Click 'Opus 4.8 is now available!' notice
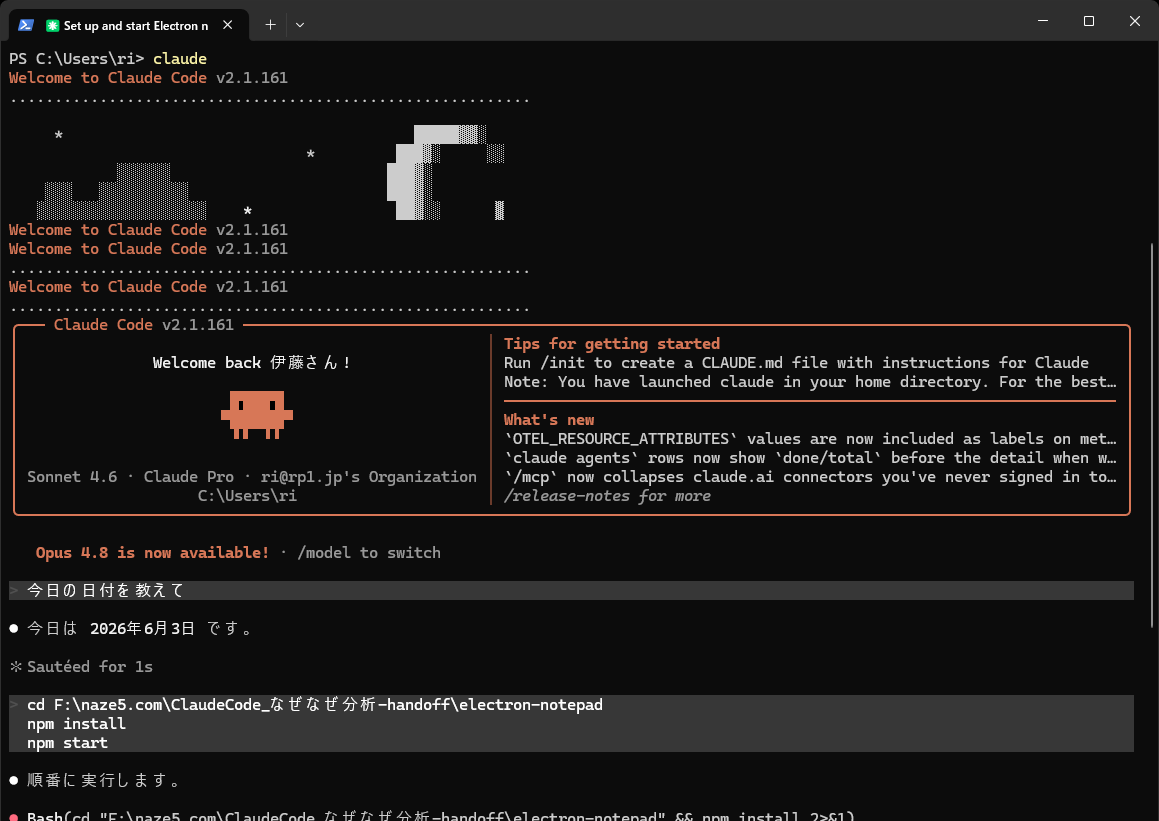This screenshot has width=1159, height=821. 152,553
